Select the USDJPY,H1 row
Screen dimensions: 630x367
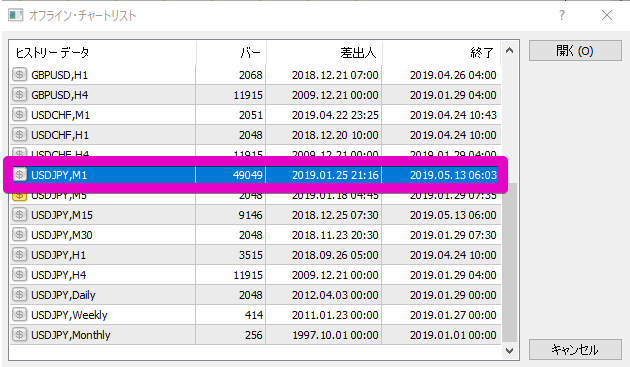click(x=256, y=255)
